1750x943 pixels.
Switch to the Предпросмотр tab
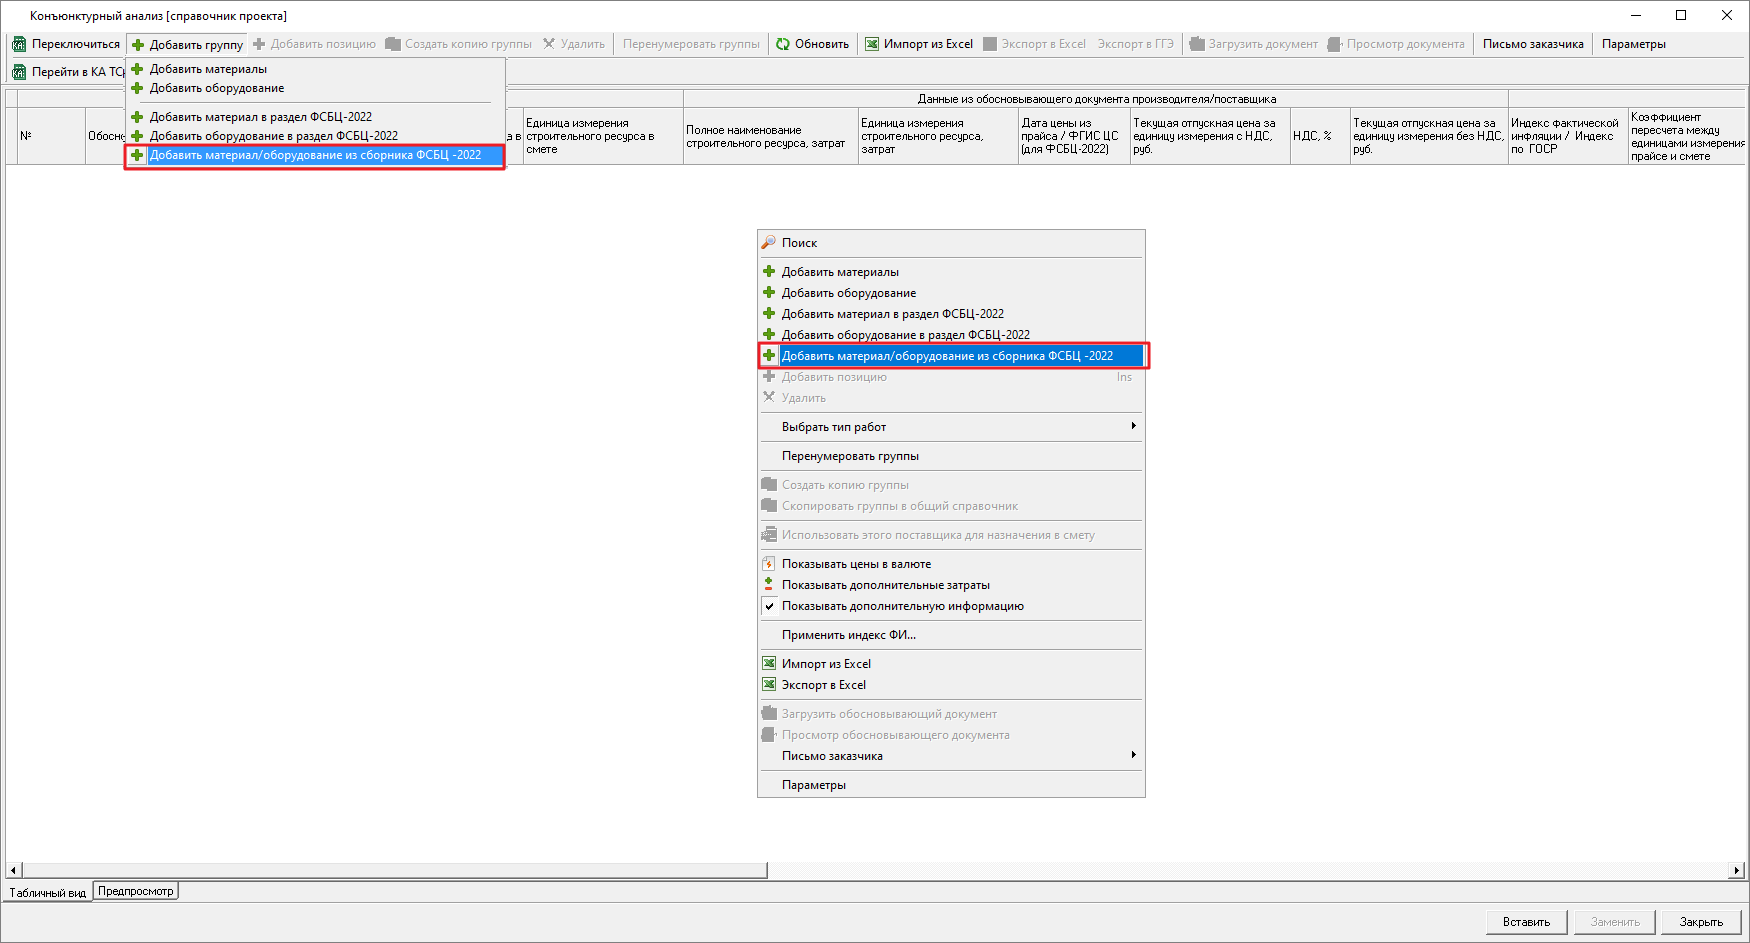136,891
